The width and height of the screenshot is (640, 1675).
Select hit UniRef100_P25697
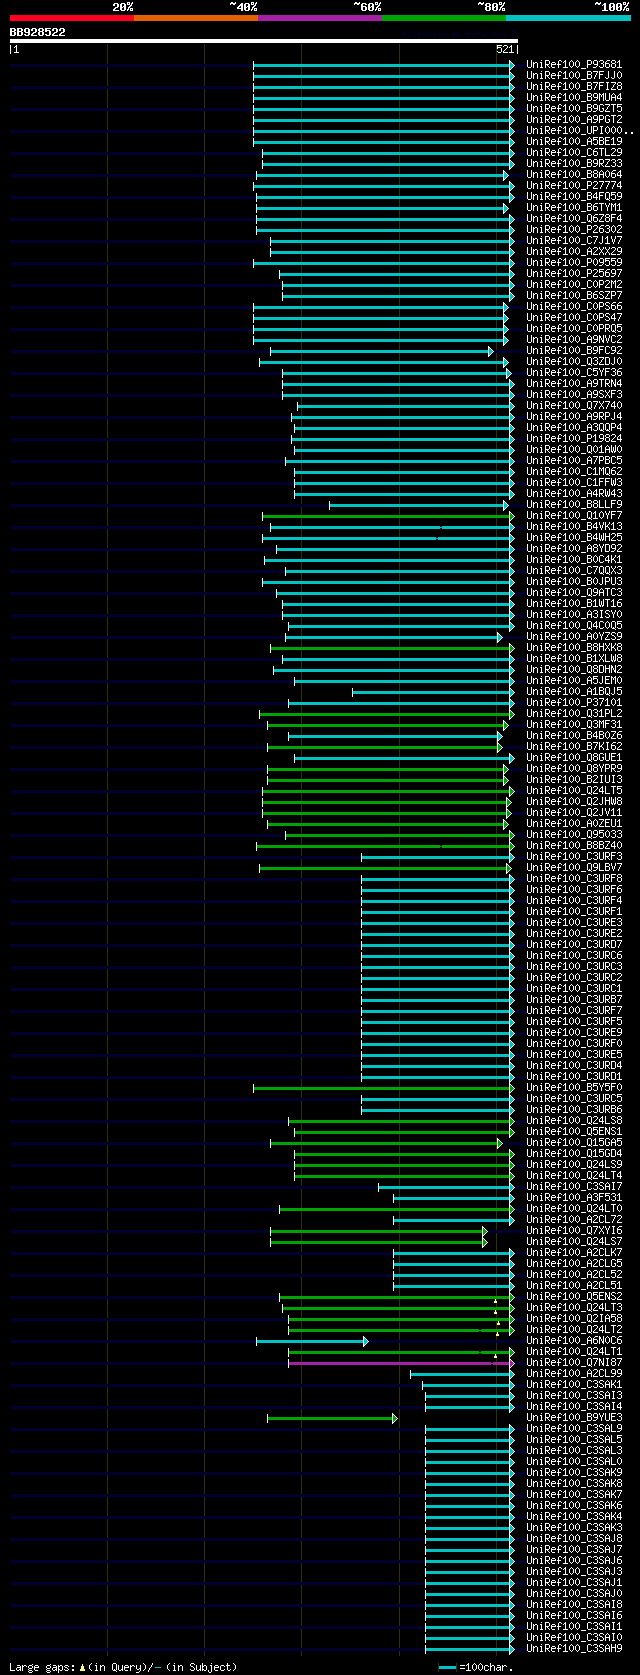[574, 274]
